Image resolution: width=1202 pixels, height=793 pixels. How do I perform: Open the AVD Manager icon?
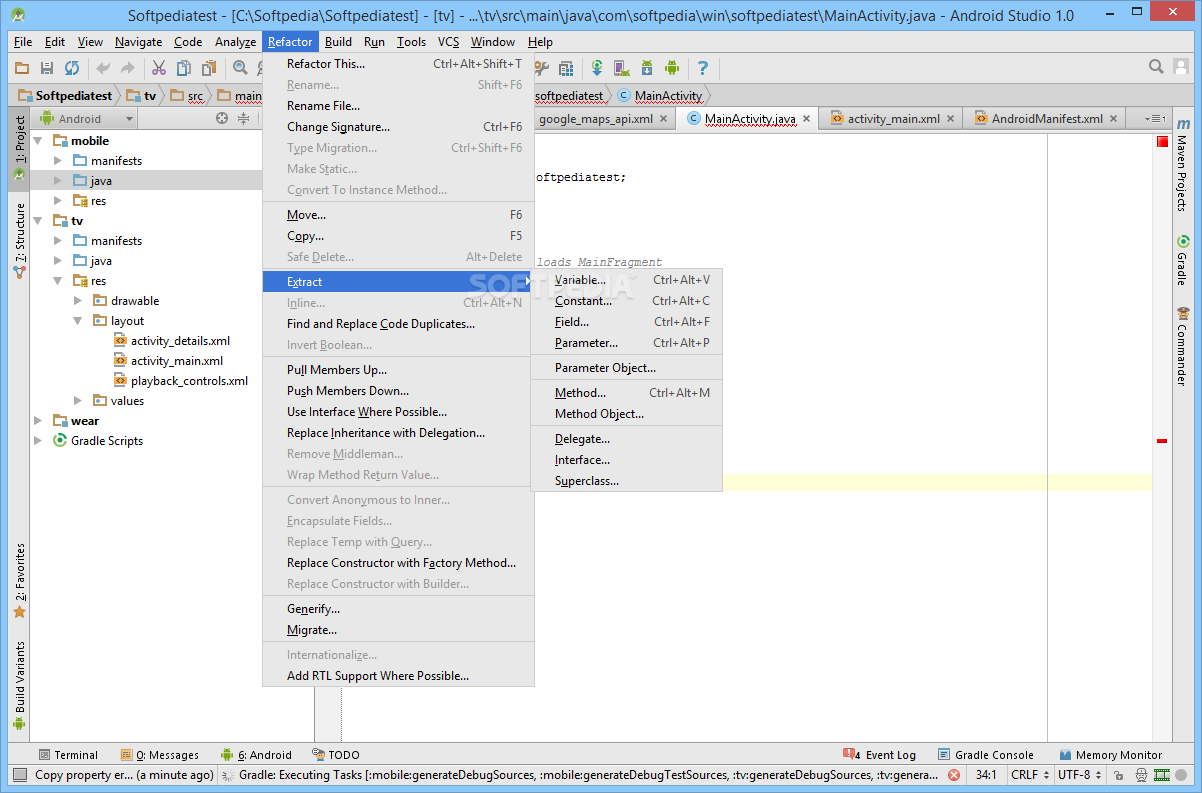click(x=622, y=68)
